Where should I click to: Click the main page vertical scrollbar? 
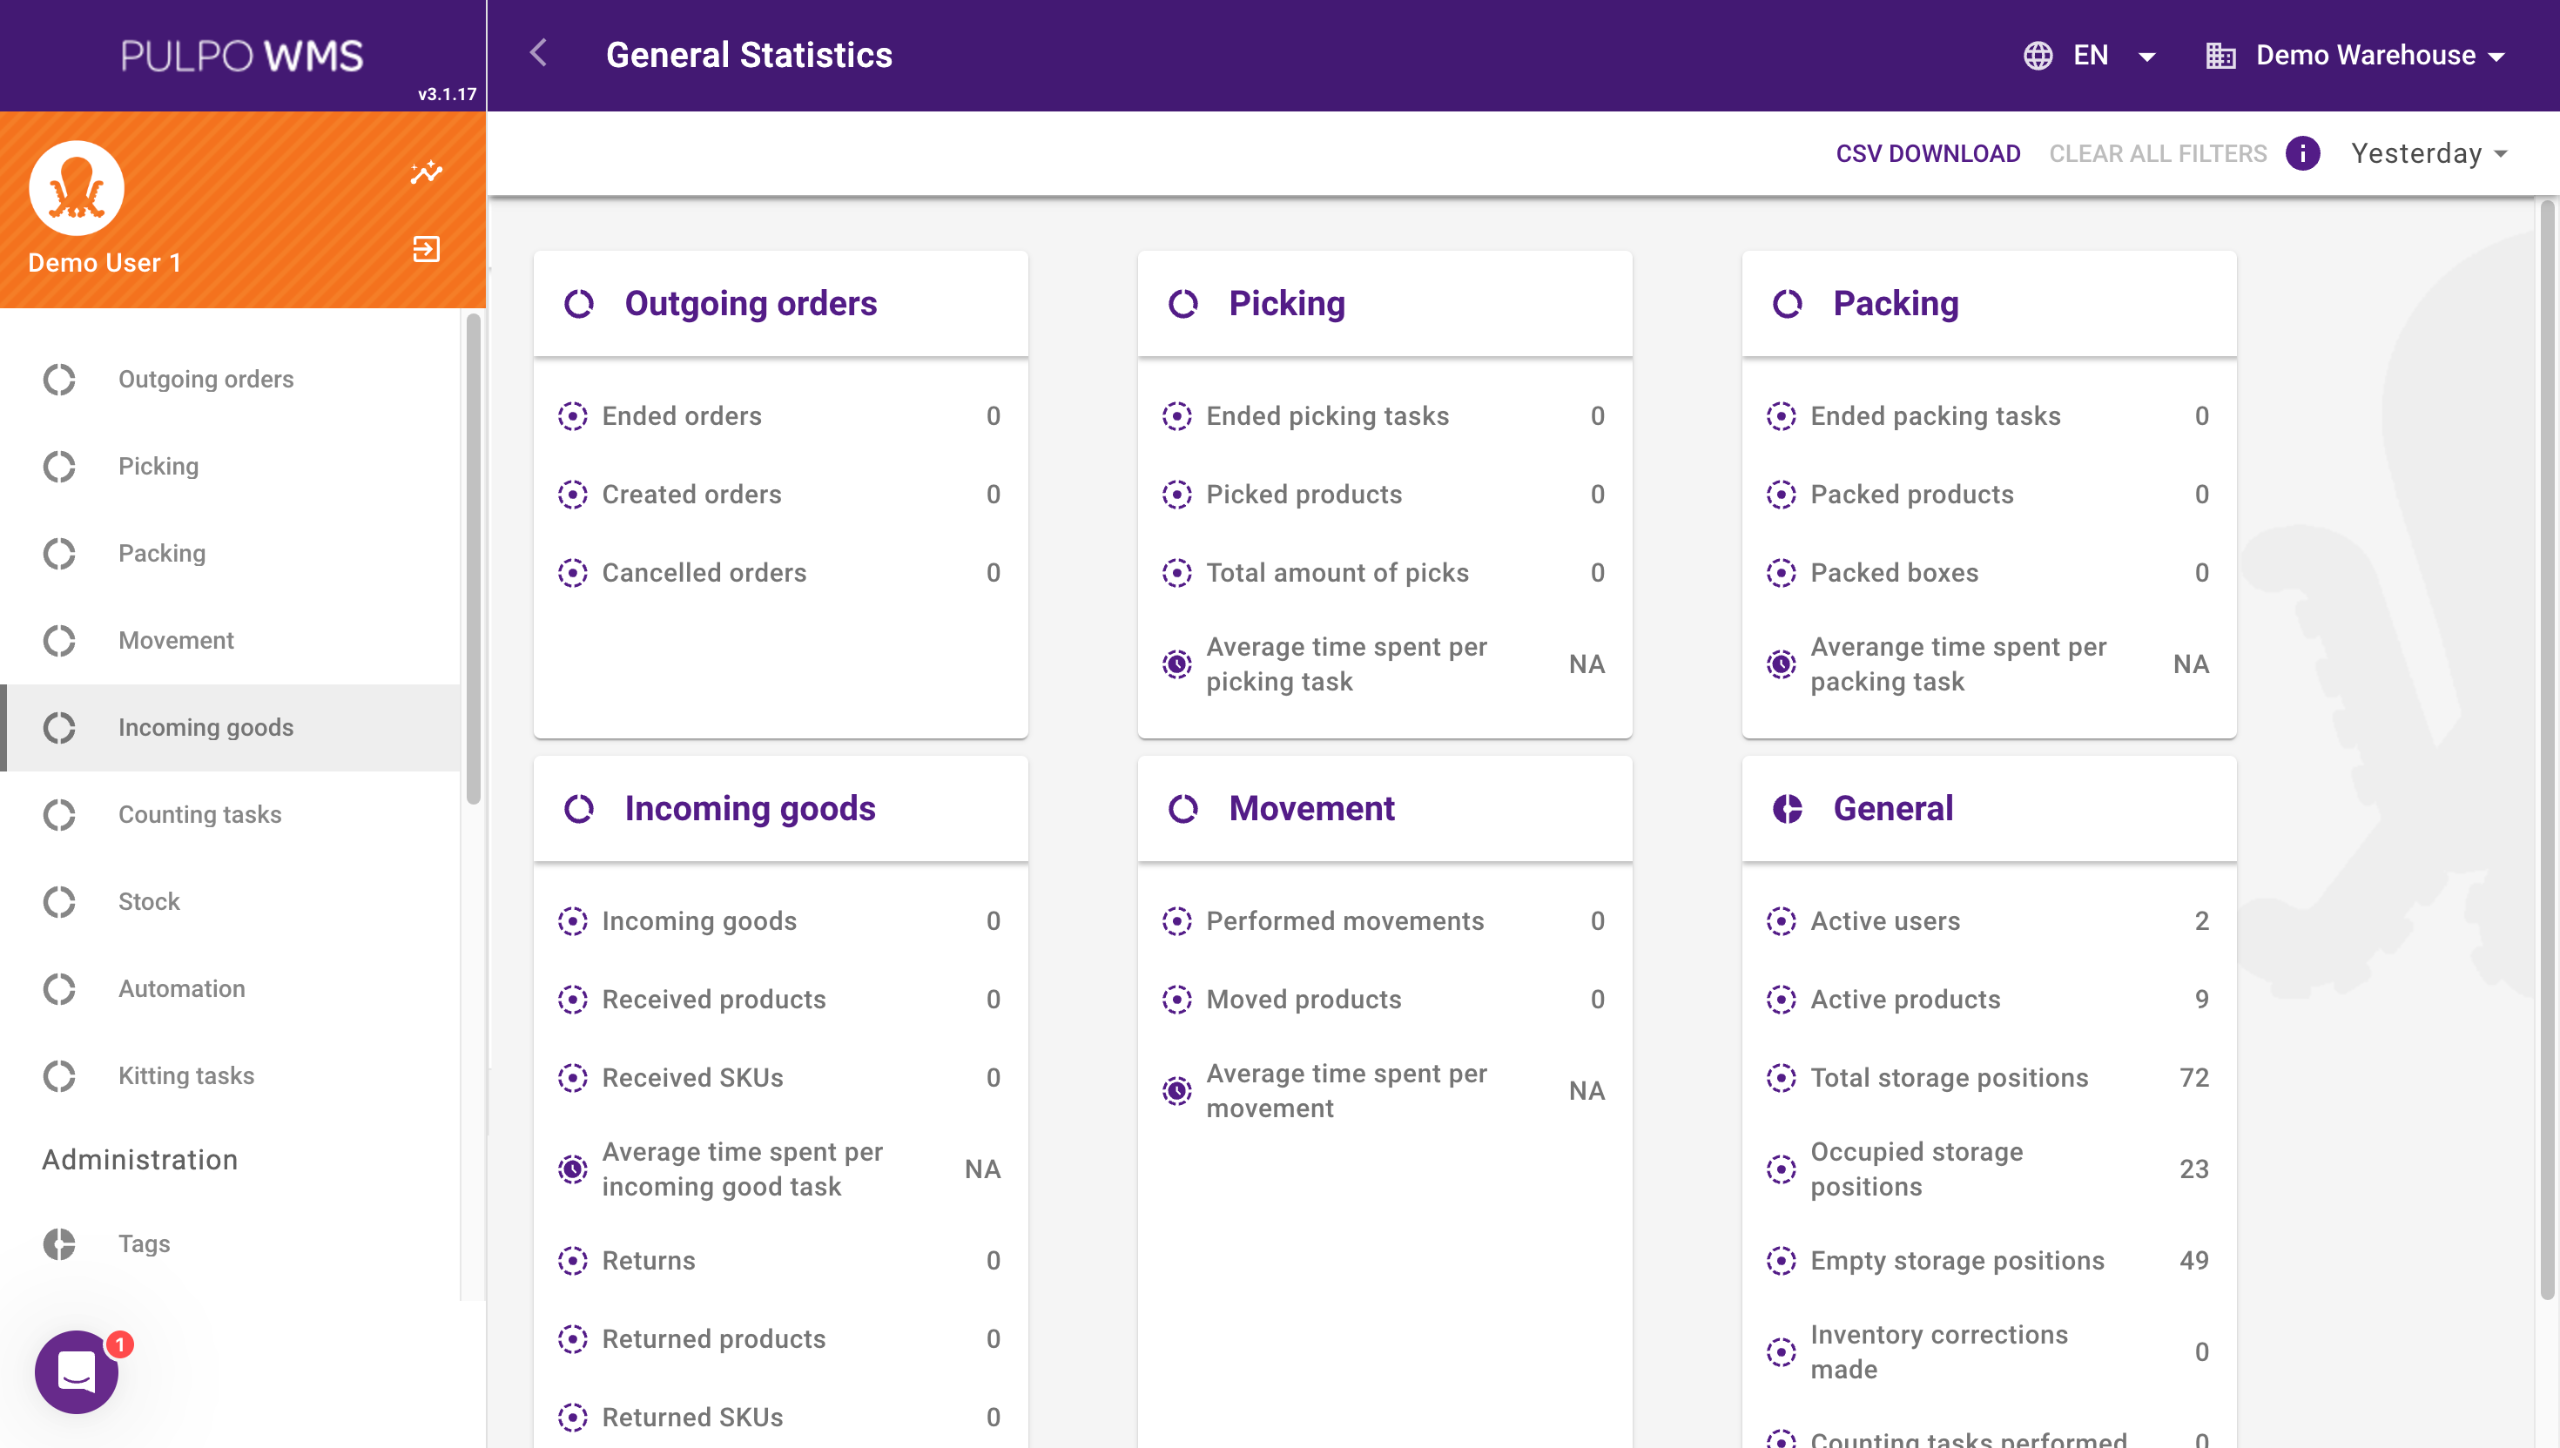coord(2546,750)
